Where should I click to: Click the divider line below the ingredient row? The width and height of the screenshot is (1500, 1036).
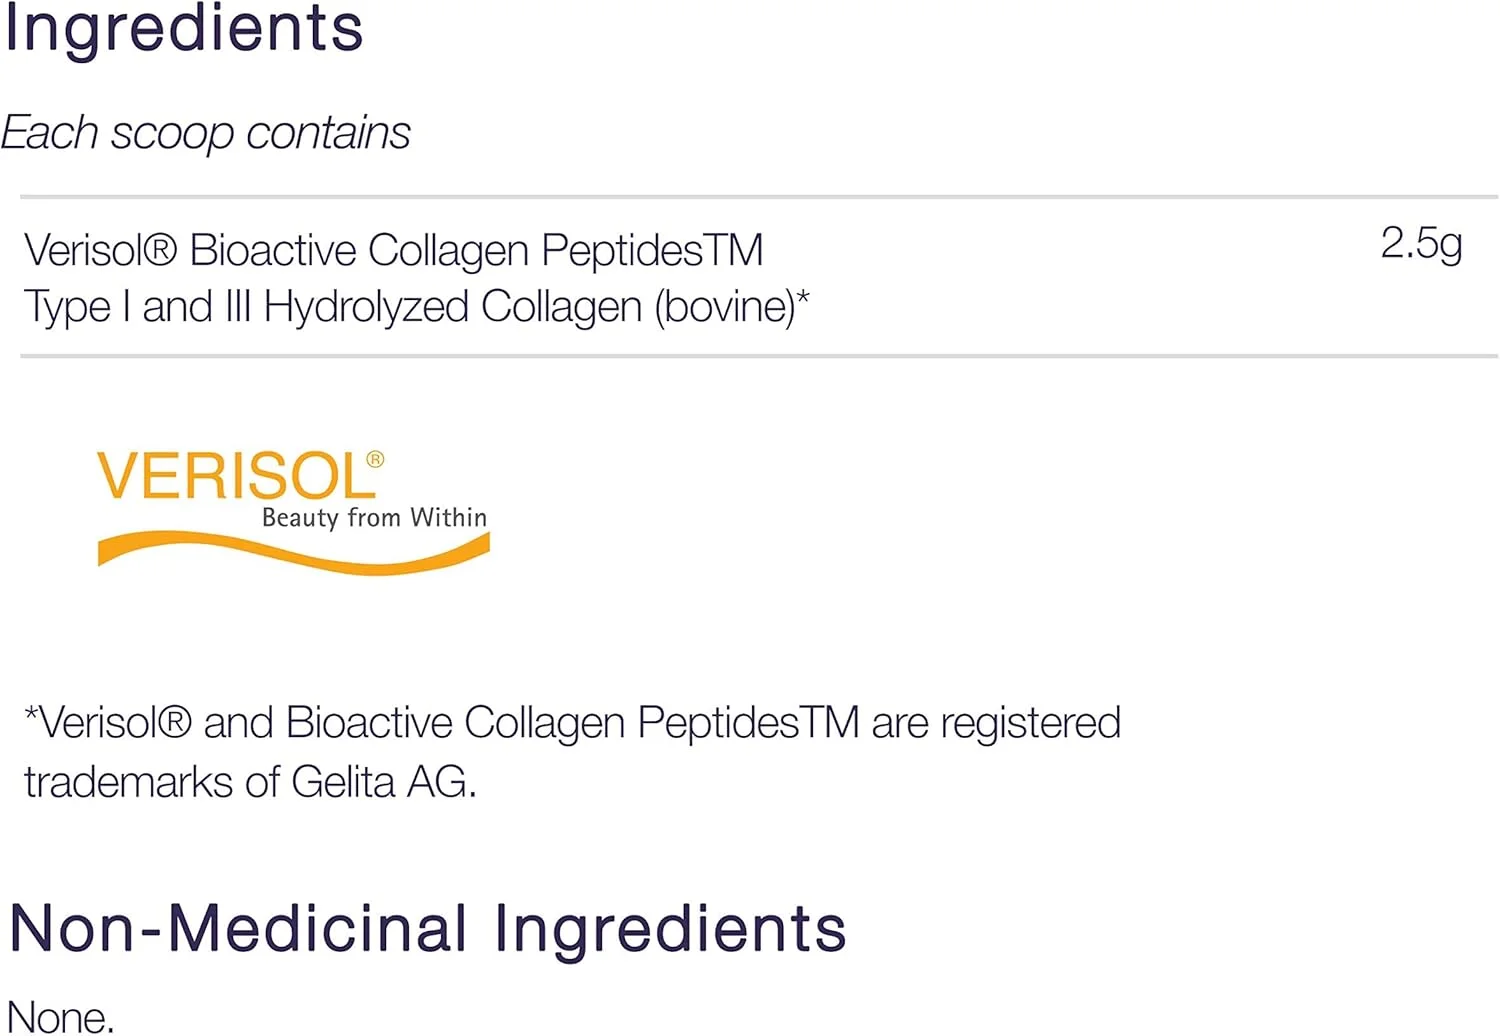coord(758,355)
